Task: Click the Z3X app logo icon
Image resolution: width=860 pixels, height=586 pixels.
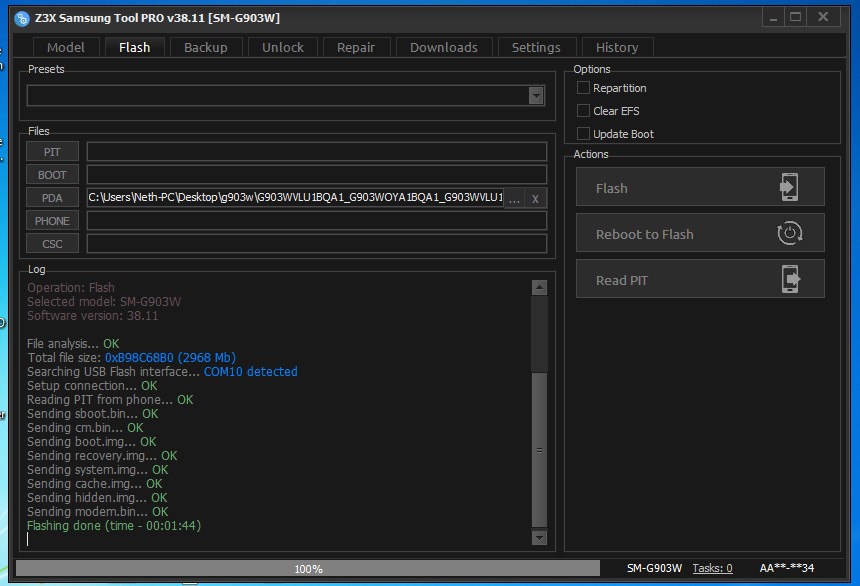Action: 22,19
